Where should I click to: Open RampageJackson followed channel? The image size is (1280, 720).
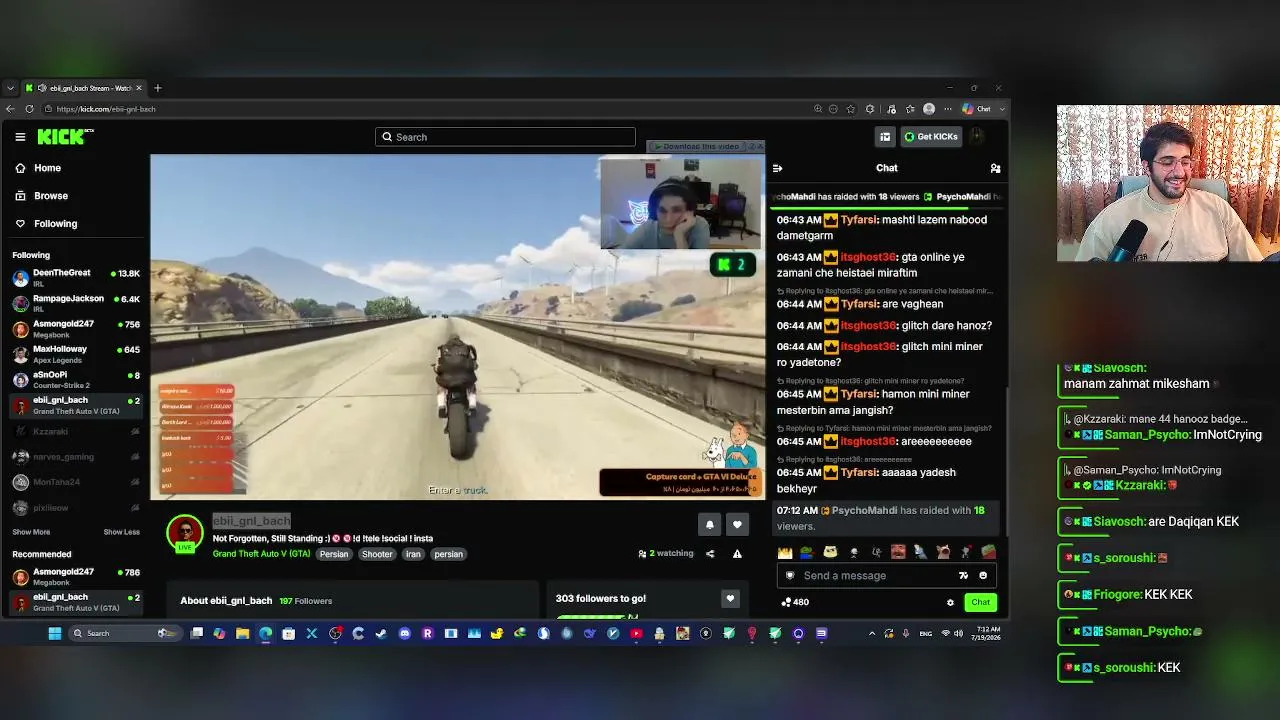pyautogui.click(x=75, y=303)
